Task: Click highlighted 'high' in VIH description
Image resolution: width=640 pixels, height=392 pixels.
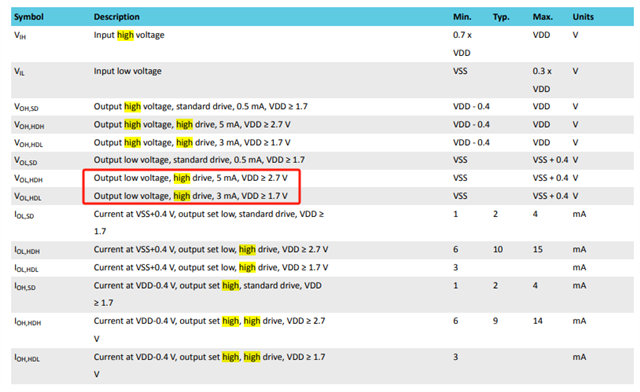Action: [125, 35]
